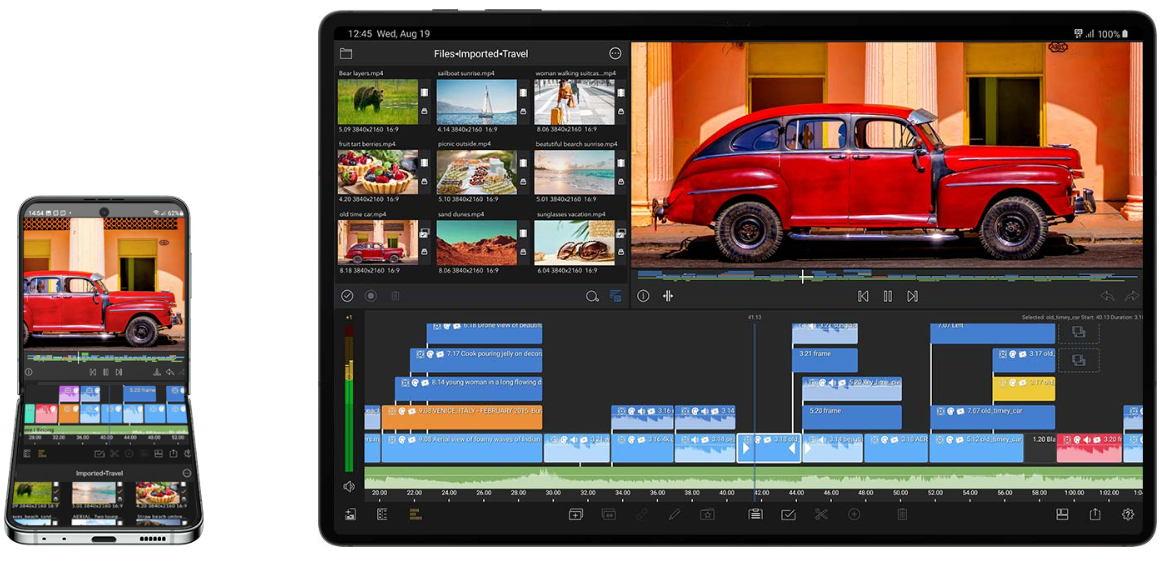The width and height of the screenshot is (1165, 567).
Task: Jump to next clip on phone
Action: coord(118,372)
